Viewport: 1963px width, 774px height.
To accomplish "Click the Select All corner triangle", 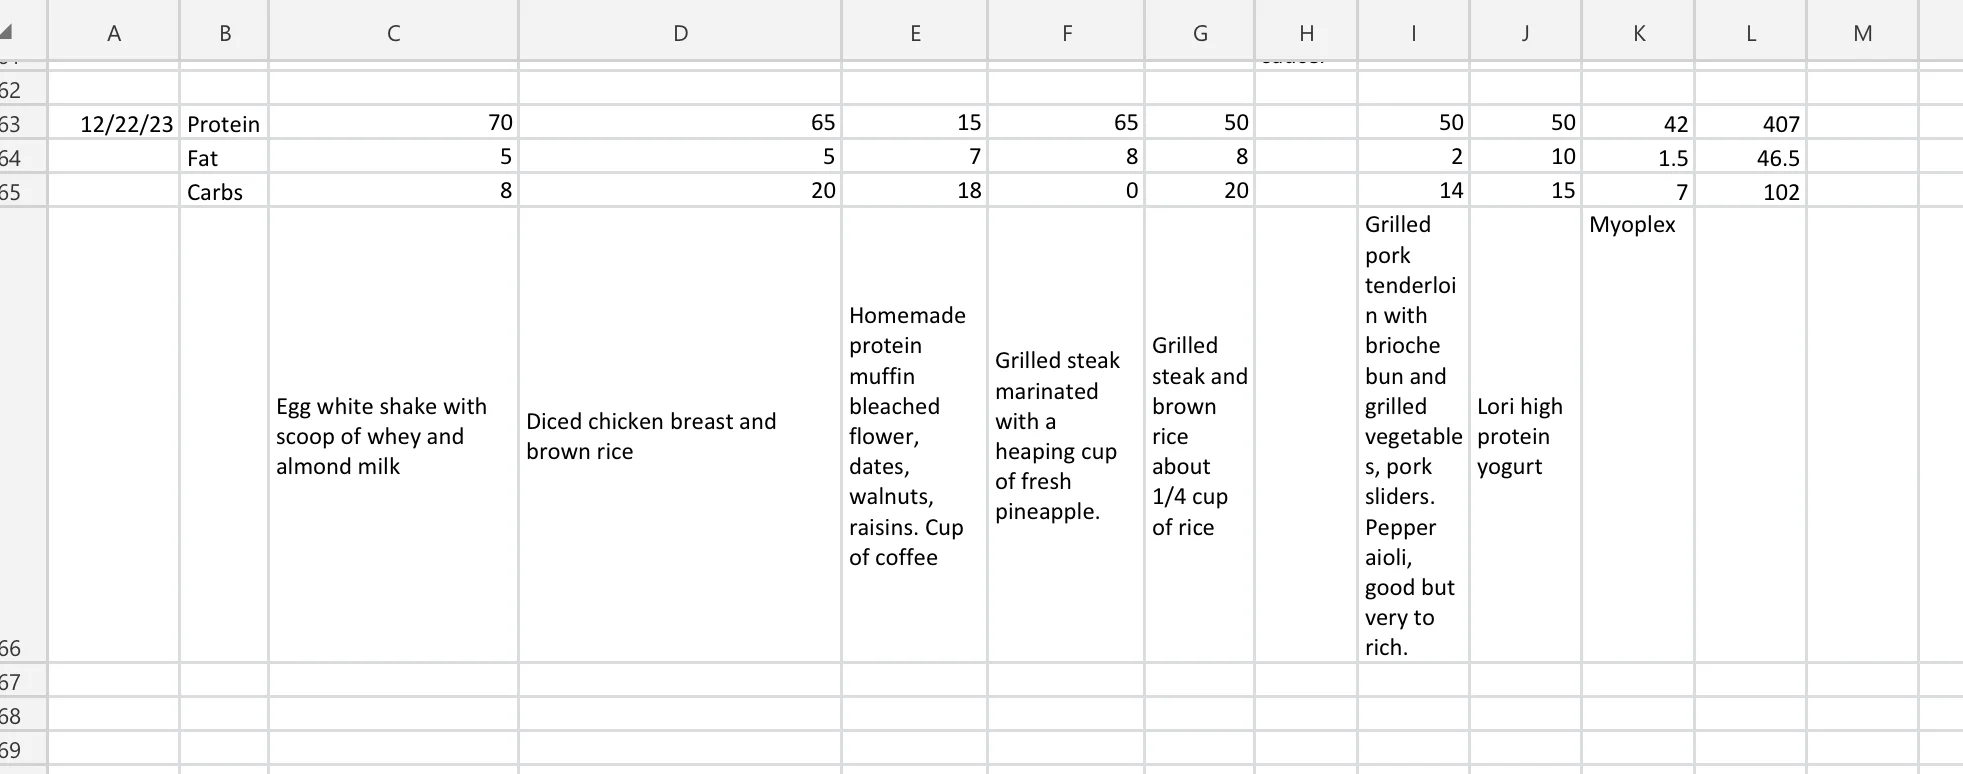I will pos(8,33).
